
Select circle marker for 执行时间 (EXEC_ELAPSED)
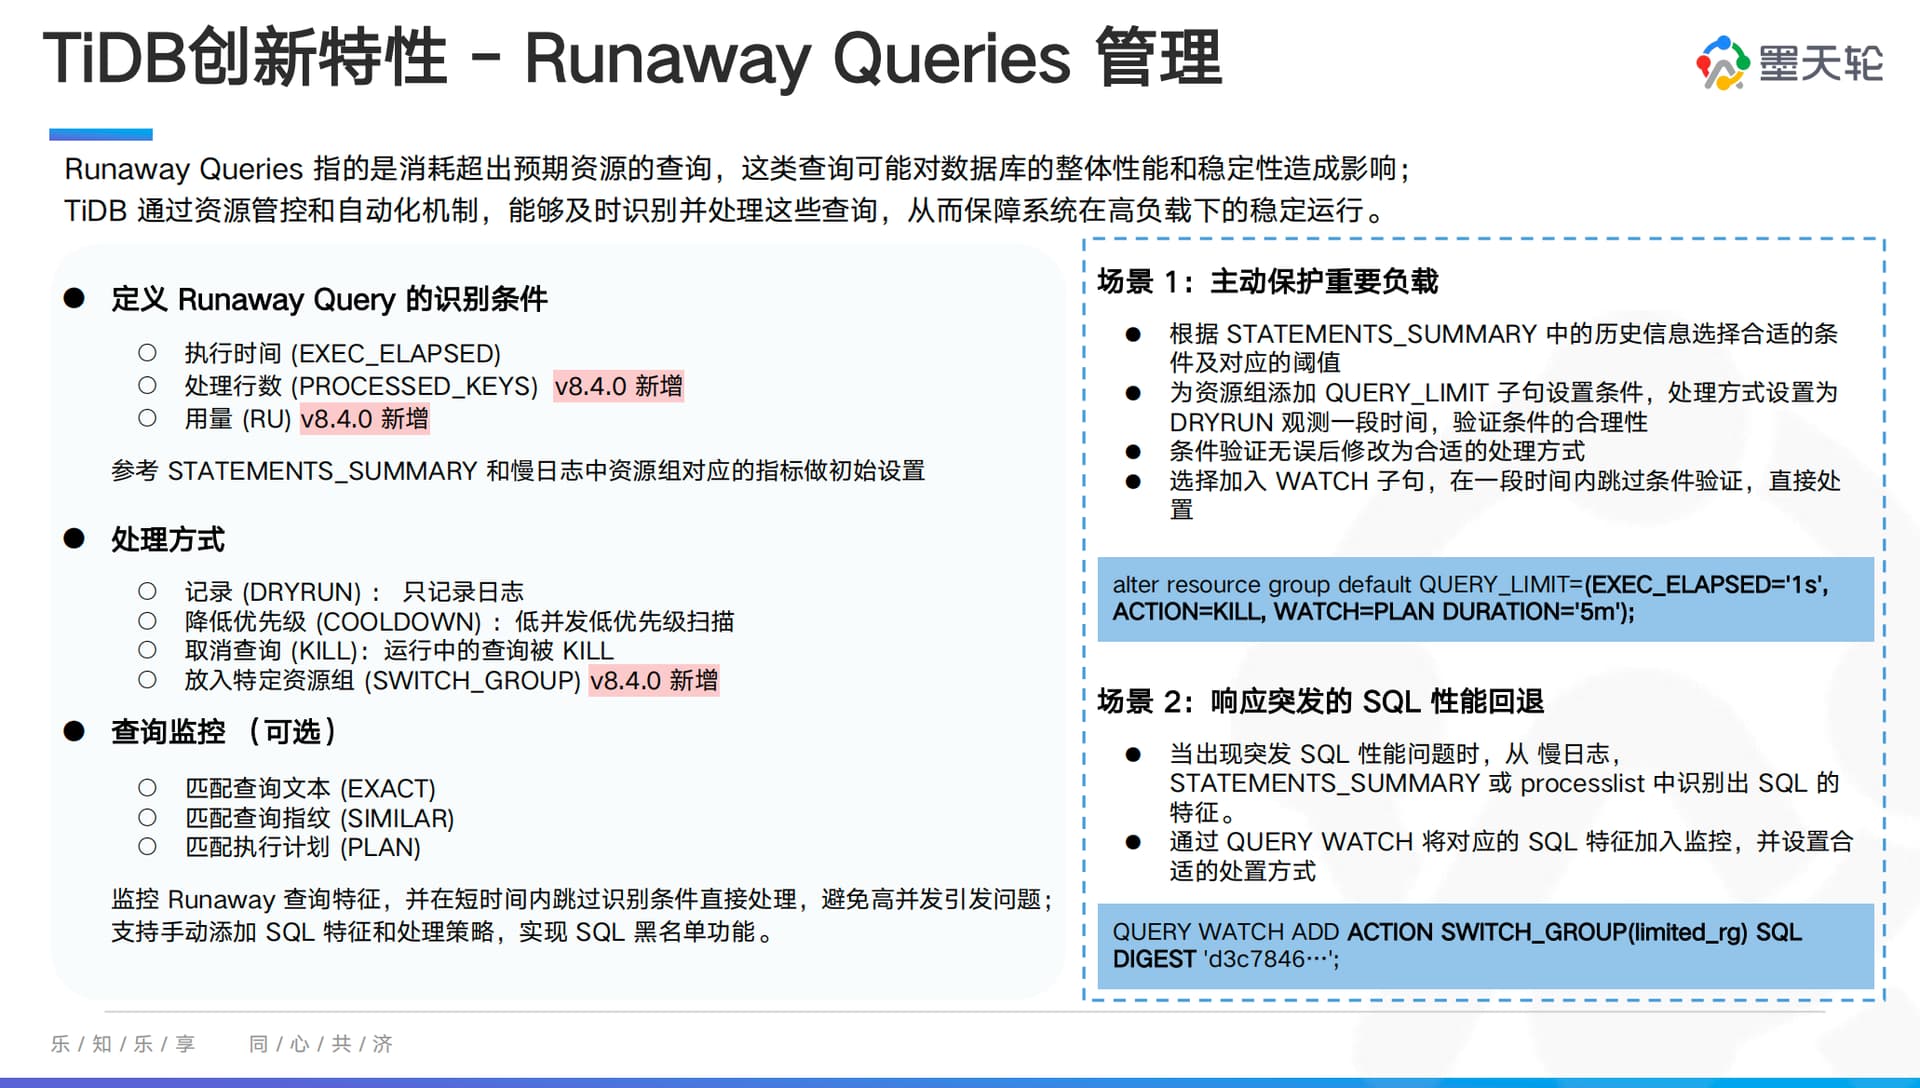pyautogui.click(x=147, y=353)
